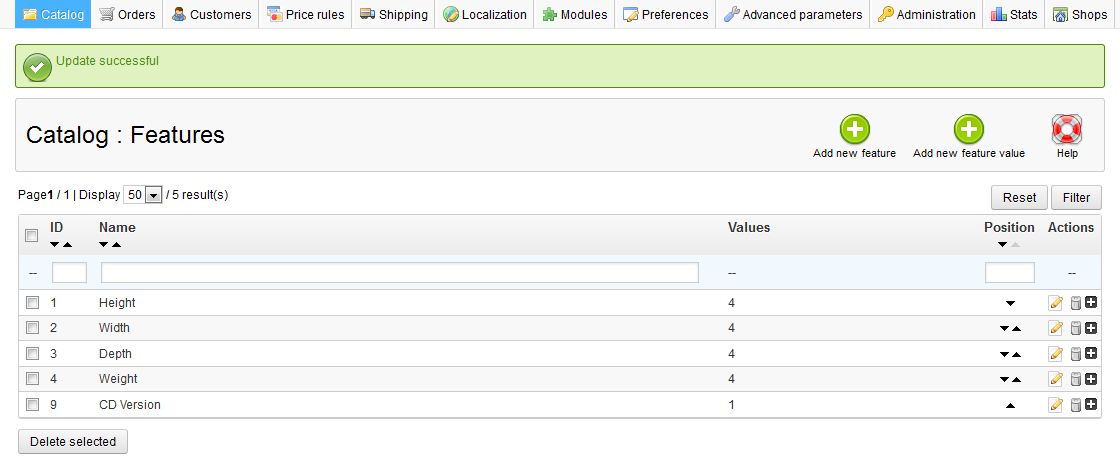The height and width of the screenshot is (471, 1120).
Task: Click the Add new feature icon
Action: click(x=854, y=130)
